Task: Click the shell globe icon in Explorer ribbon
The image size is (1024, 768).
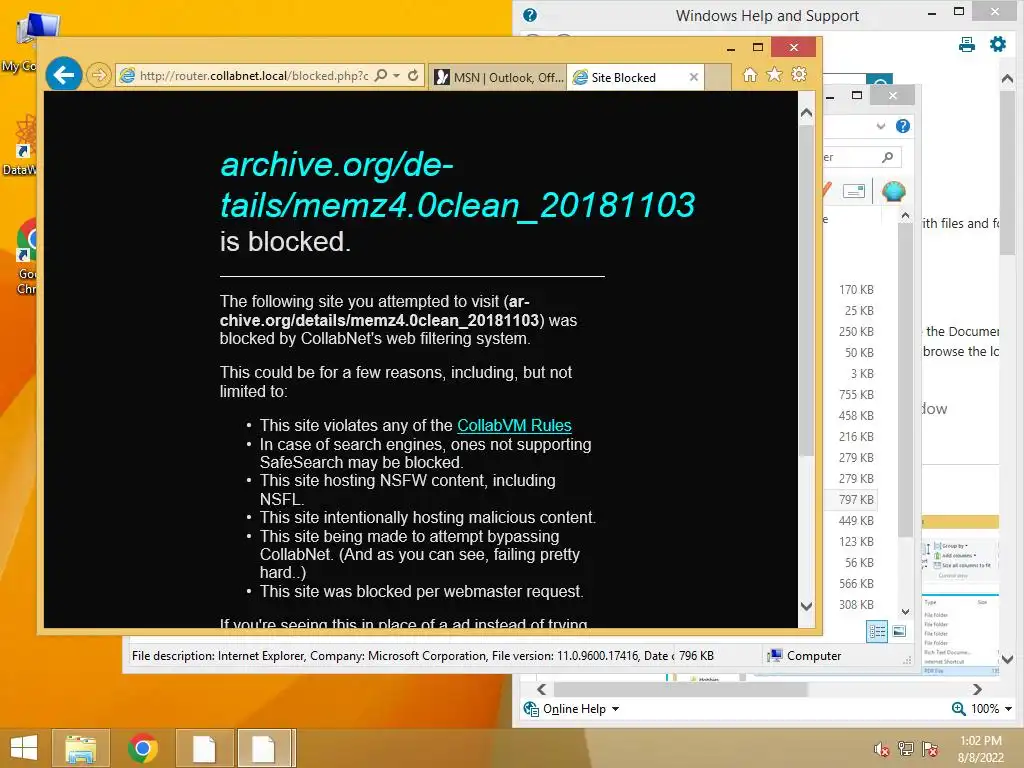Action: [x=893, y=191]
